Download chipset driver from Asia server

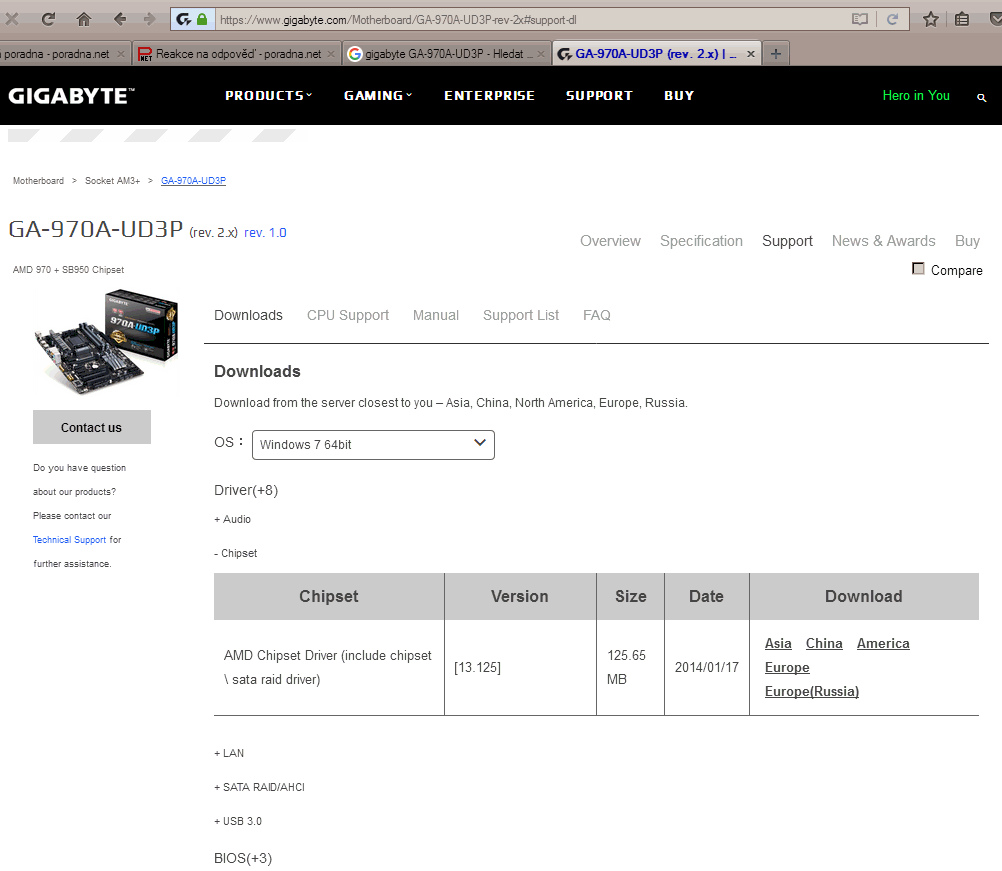[778, 644]
